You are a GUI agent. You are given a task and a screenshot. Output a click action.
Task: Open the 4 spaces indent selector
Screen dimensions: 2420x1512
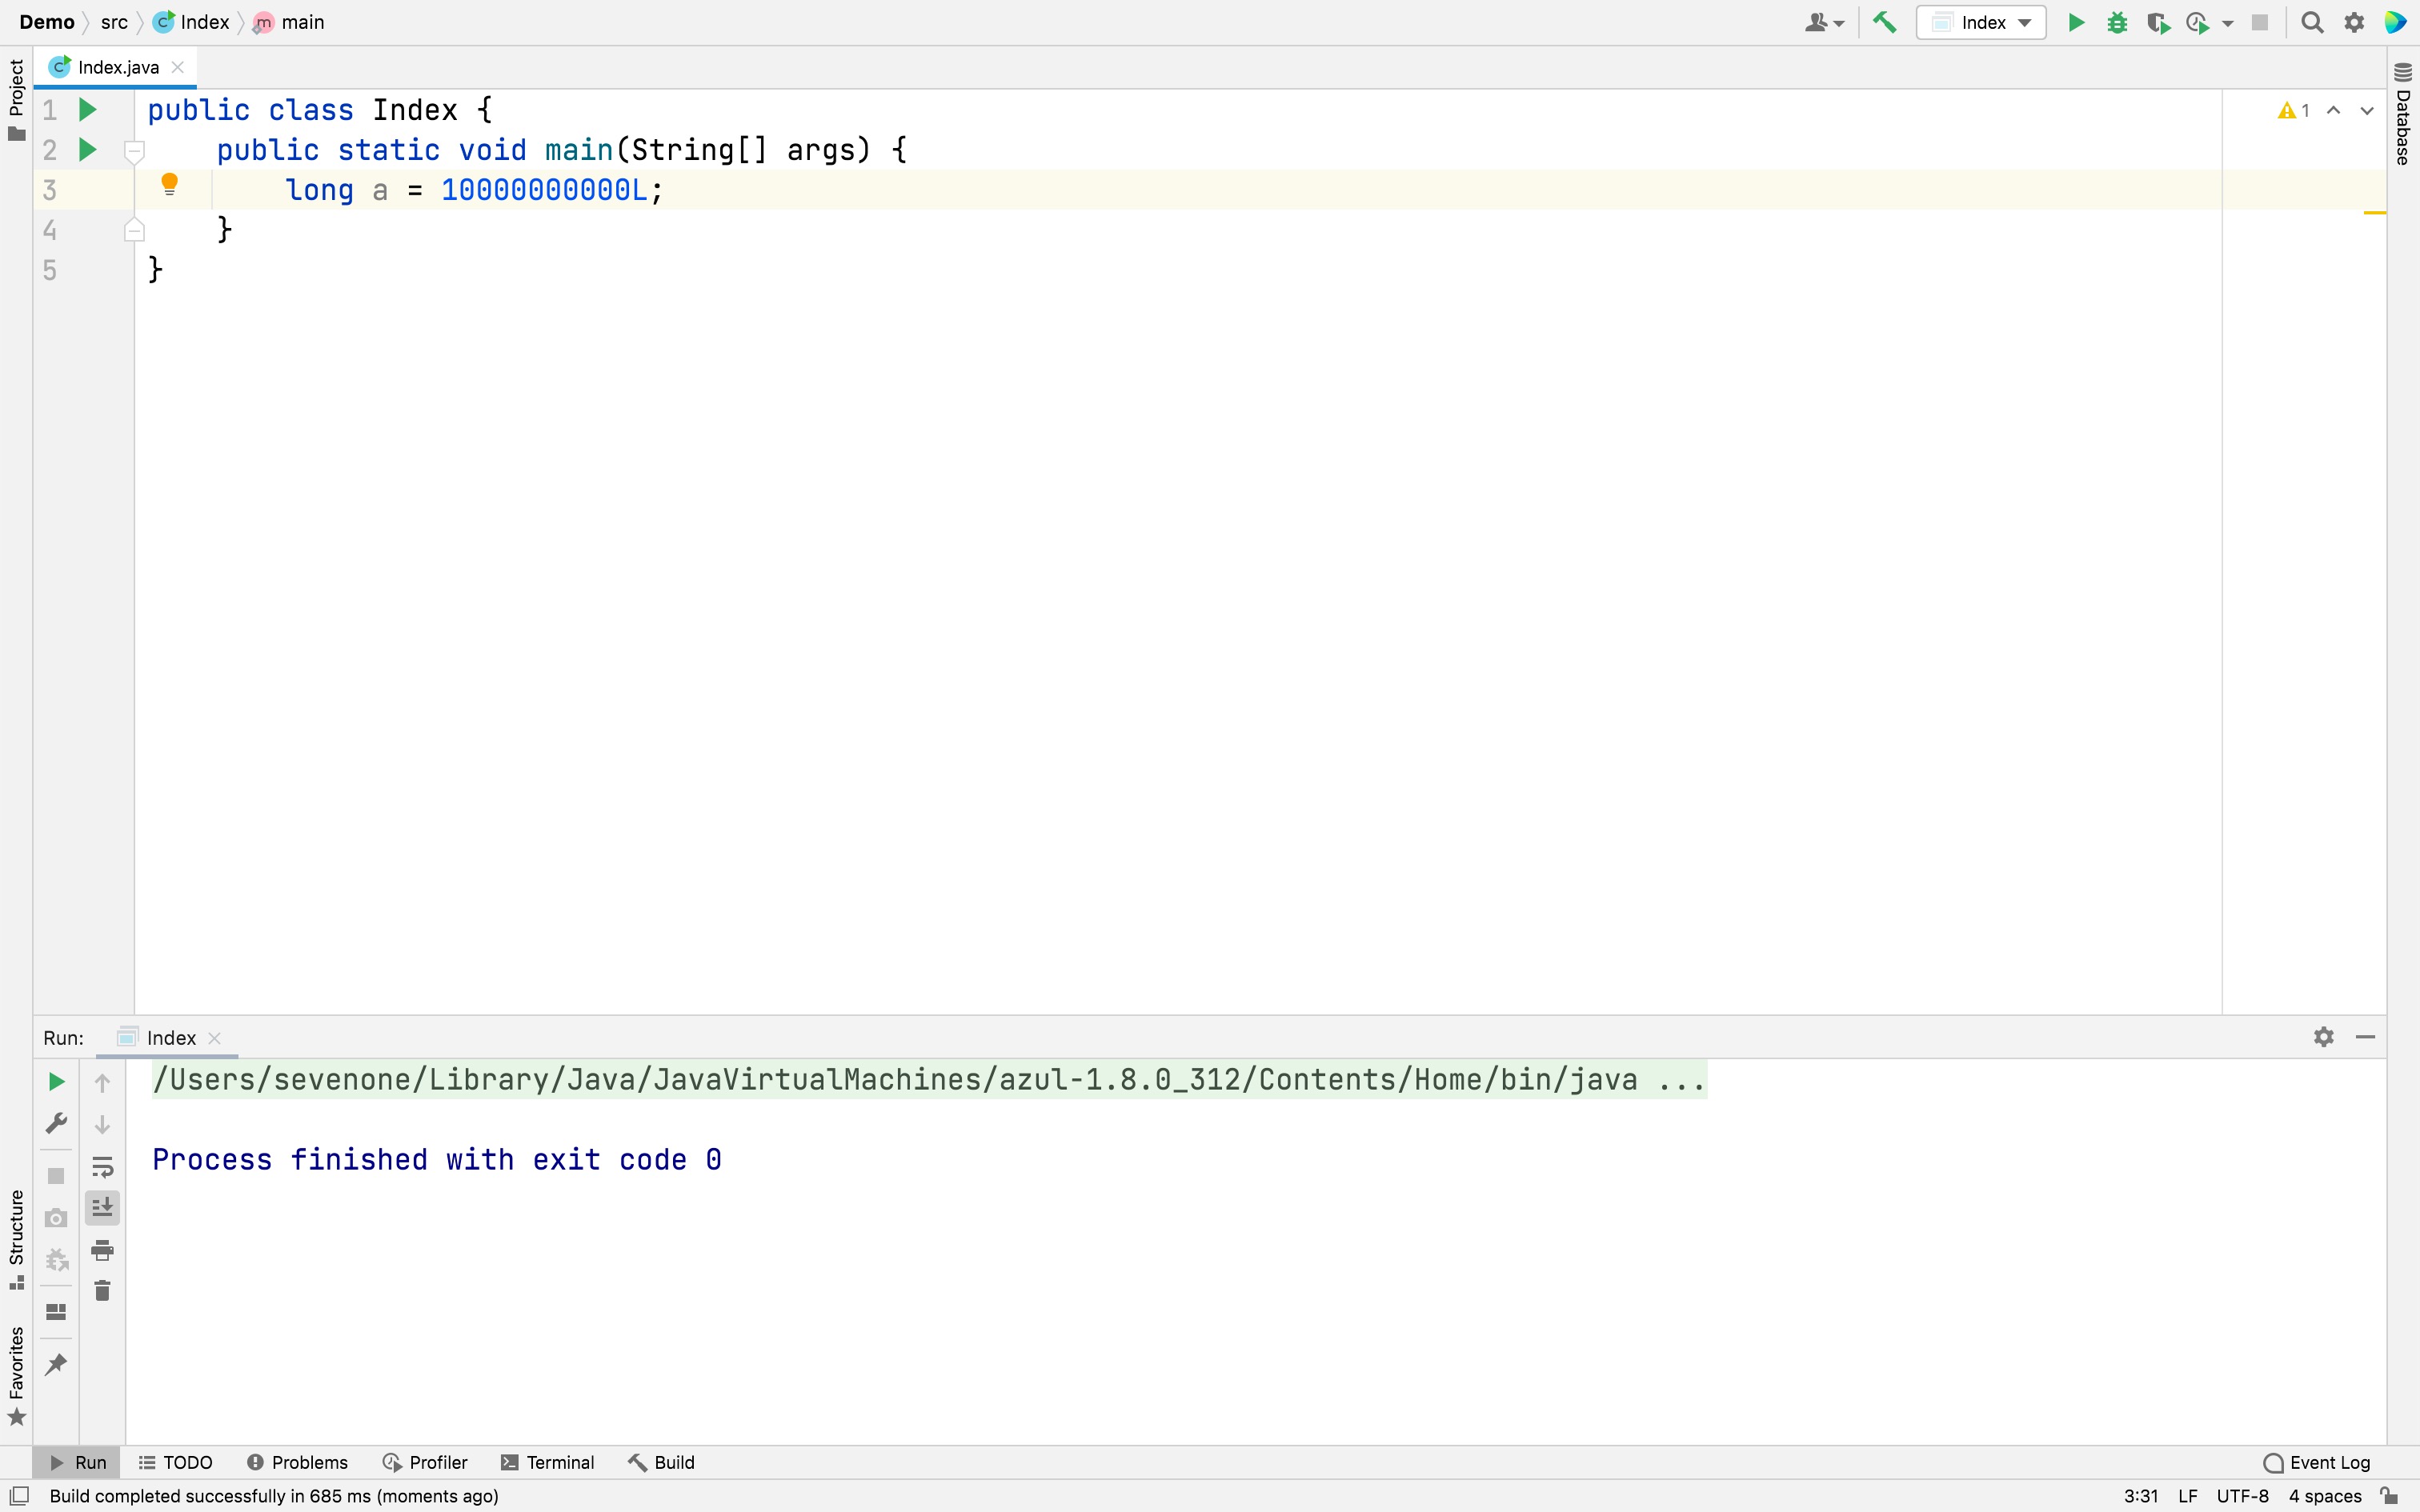(x=2324, y=1495)
